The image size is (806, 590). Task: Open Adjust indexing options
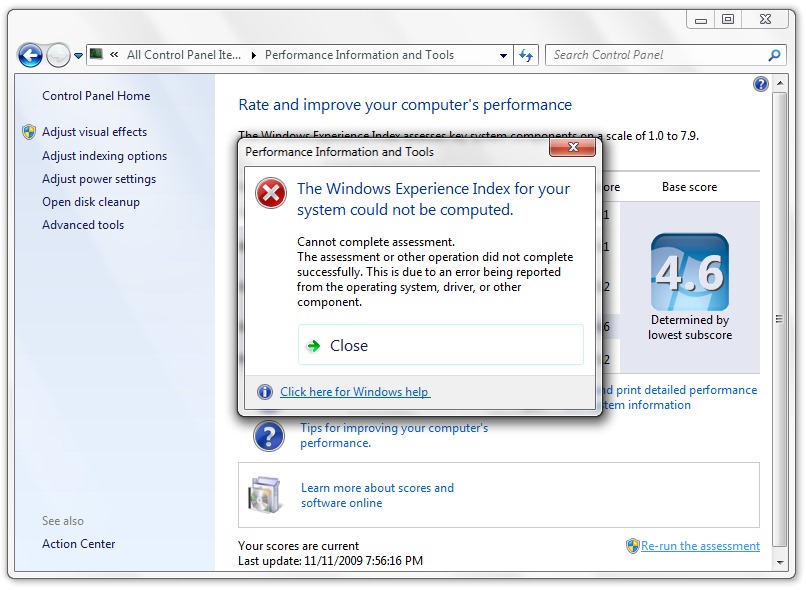point(104,156)
